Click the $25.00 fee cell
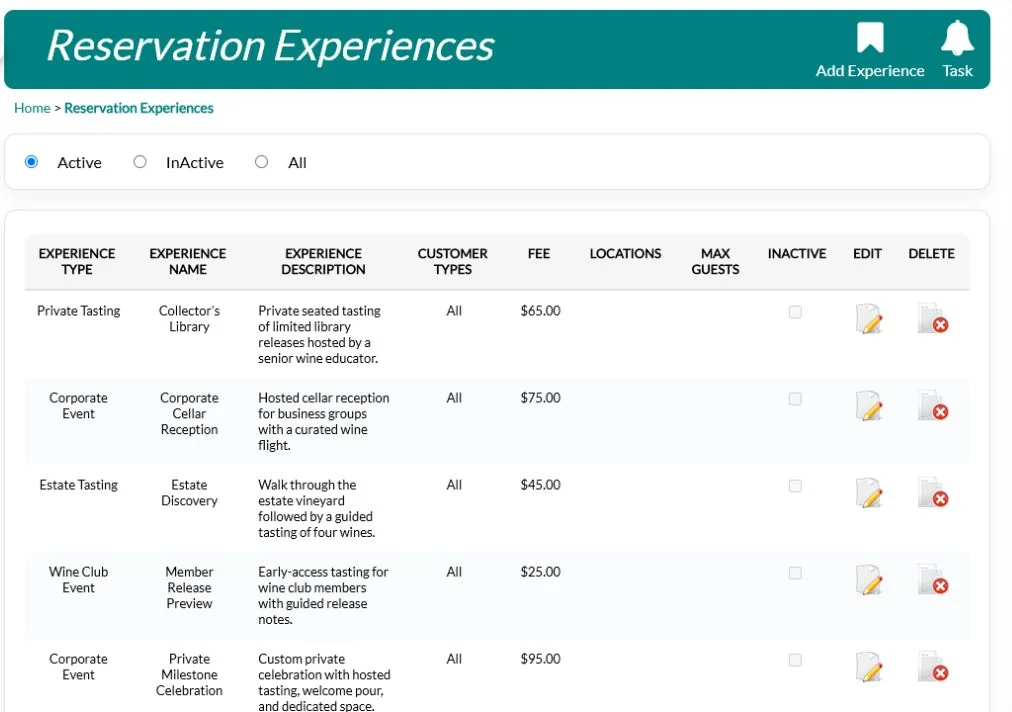Viewport: 1012px width, 712px height. point(540,572)
